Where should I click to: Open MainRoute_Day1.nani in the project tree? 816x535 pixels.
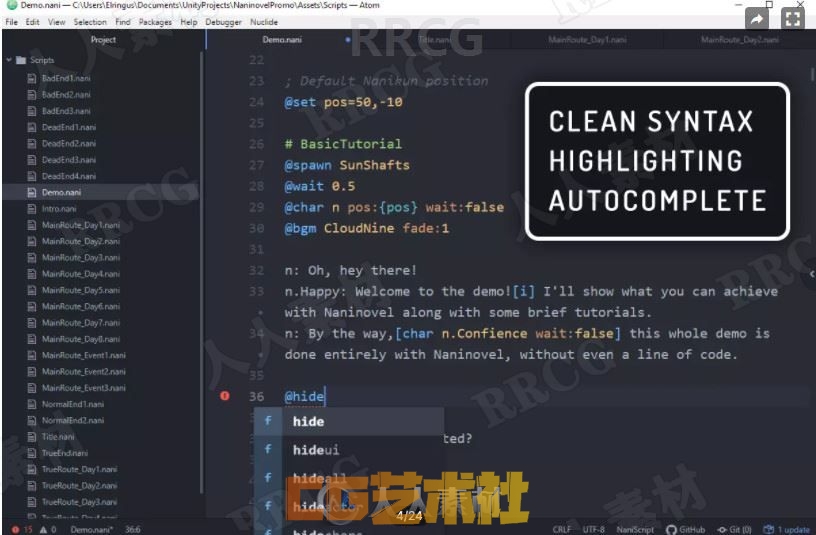pos(80,225)
